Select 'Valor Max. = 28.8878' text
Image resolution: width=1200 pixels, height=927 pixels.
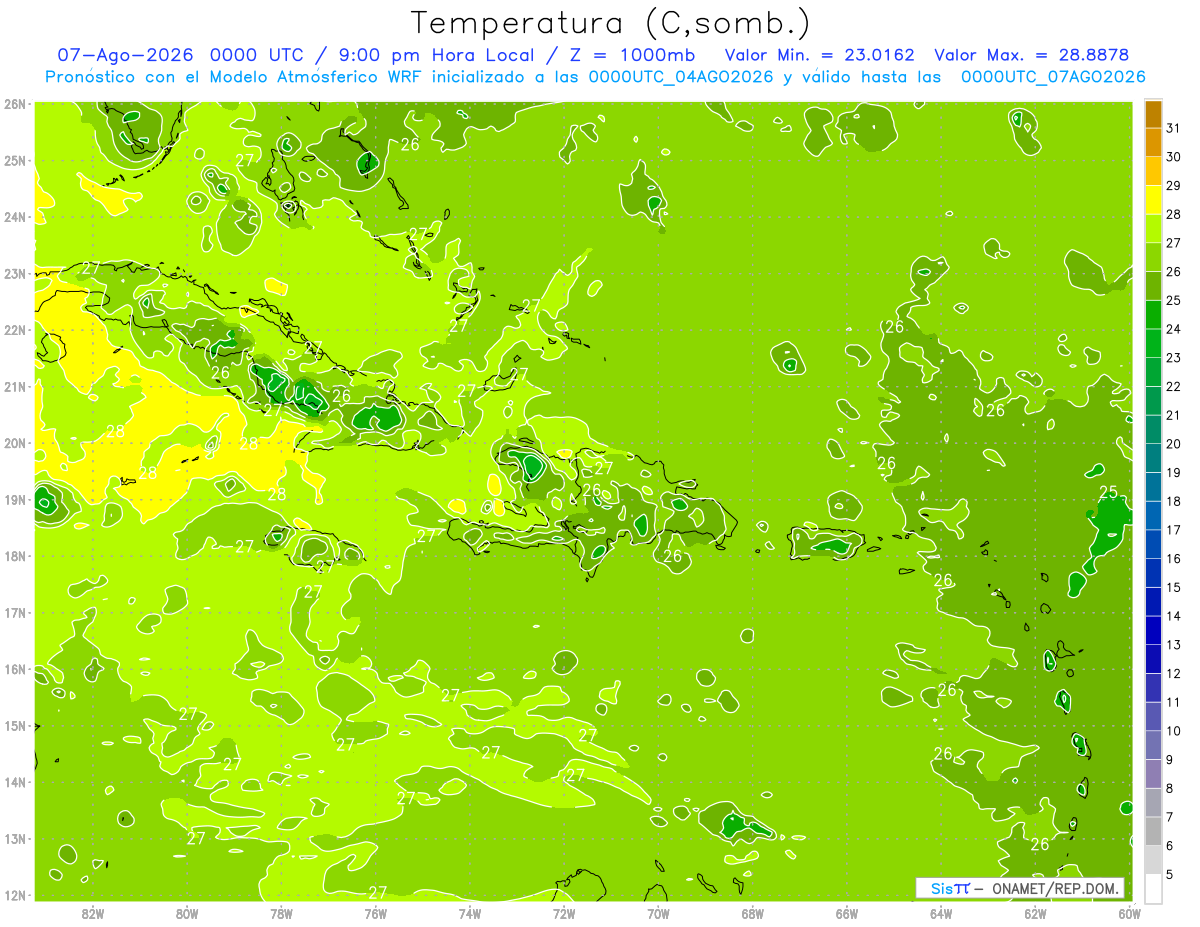[x=1032, y=55]
